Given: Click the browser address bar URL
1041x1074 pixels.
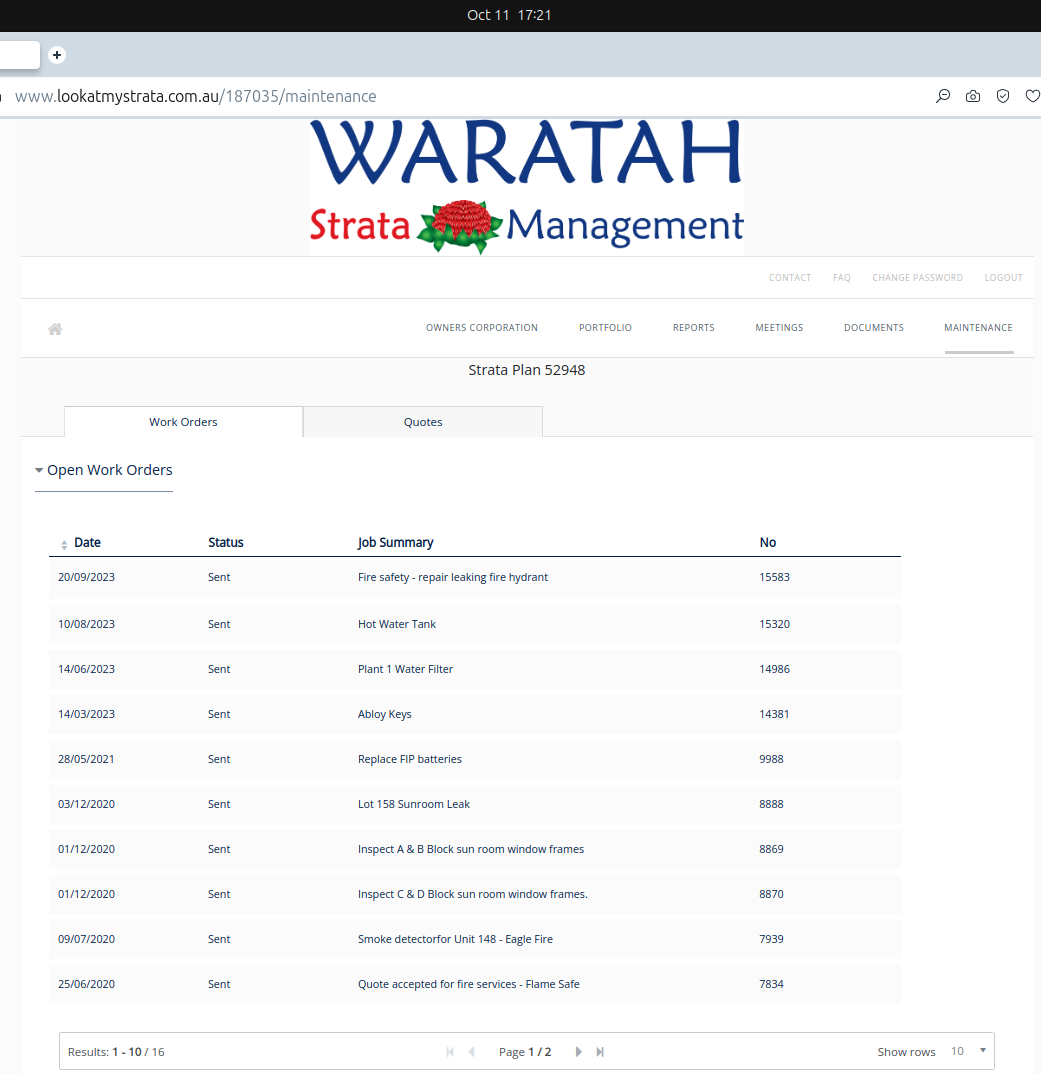Looking at the screenshot, I should pos(196,97).
